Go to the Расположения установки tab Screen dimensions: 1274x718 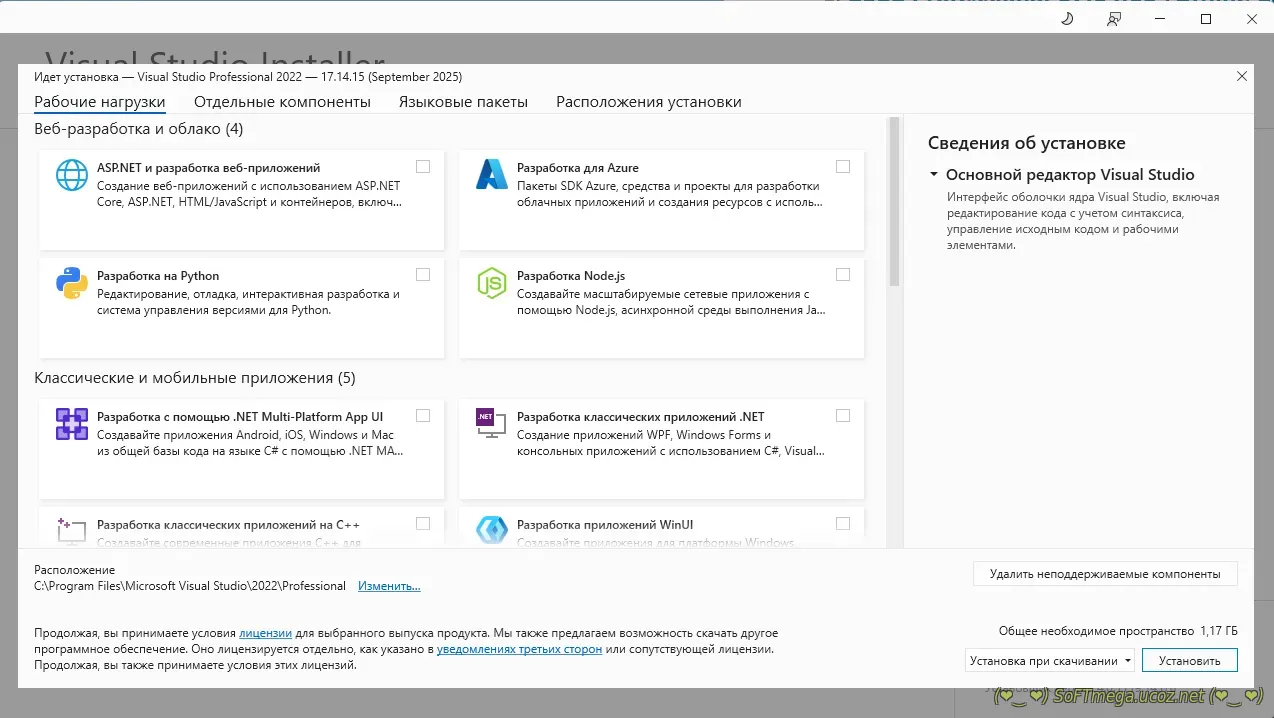pos(649,102)
